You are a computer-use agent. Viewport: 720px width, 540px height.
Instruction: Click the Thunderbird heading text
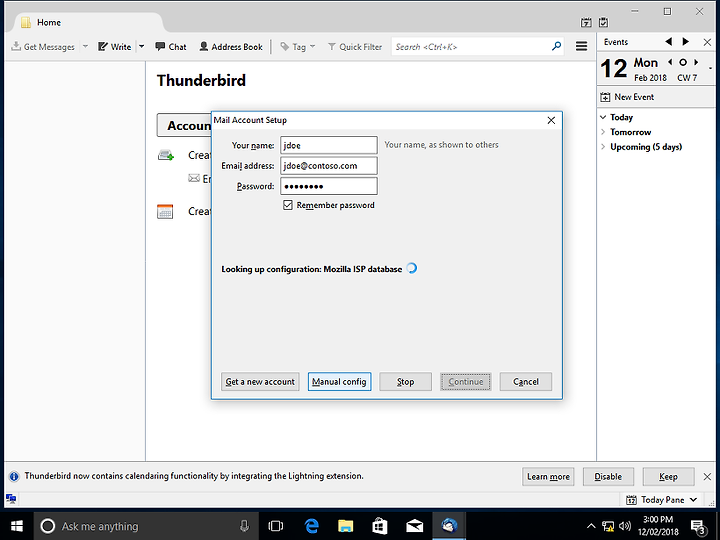pyautogui.click(x=202, y=81)
